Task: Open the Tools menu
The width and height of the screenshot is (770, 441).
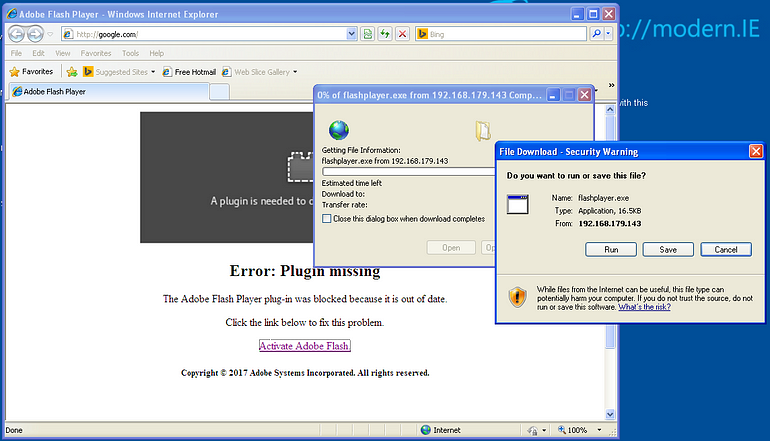Action: coord(130,53)
